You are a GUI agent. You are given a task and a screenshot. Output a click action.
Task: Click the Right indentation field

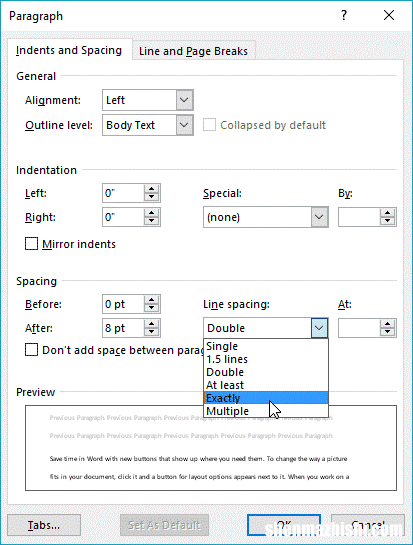pos(123,217)
